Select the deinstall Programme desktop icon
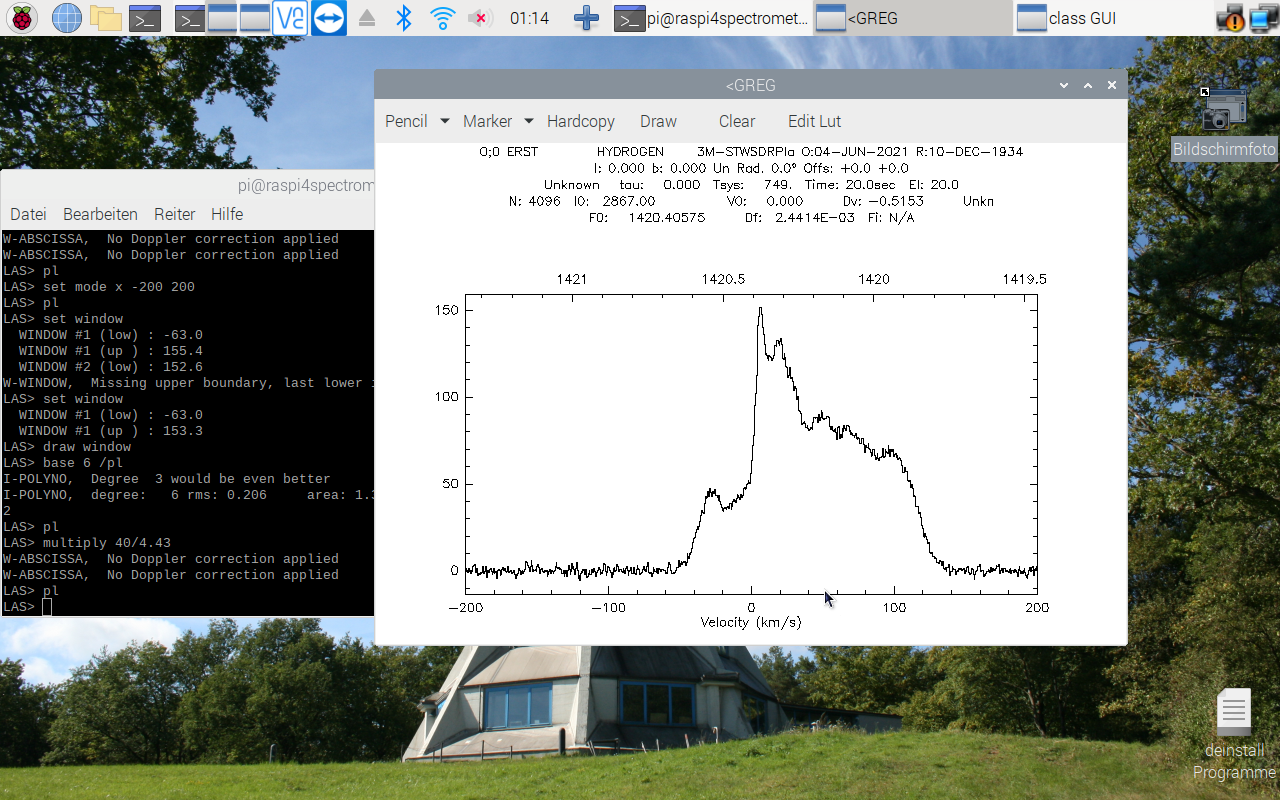 tap(1234, 735)
